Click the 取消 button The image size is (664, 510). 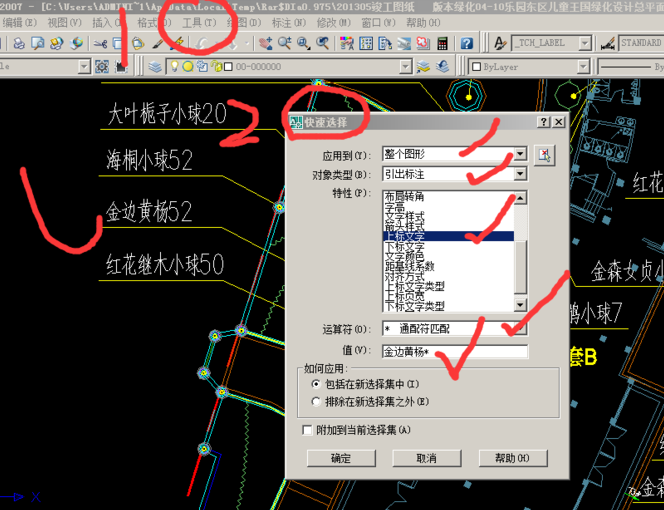pos(426,458)
